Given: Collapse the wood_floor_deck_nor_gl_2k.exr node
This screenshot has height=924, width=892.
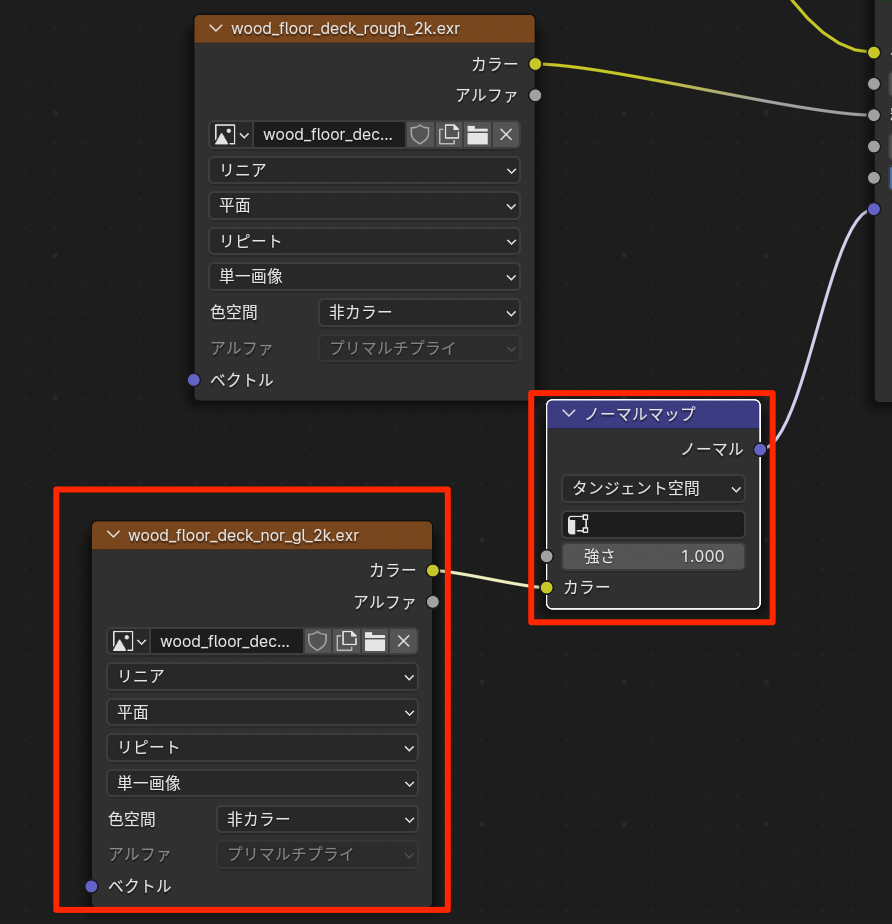Looking at the screenshot, I should (112, 535).
